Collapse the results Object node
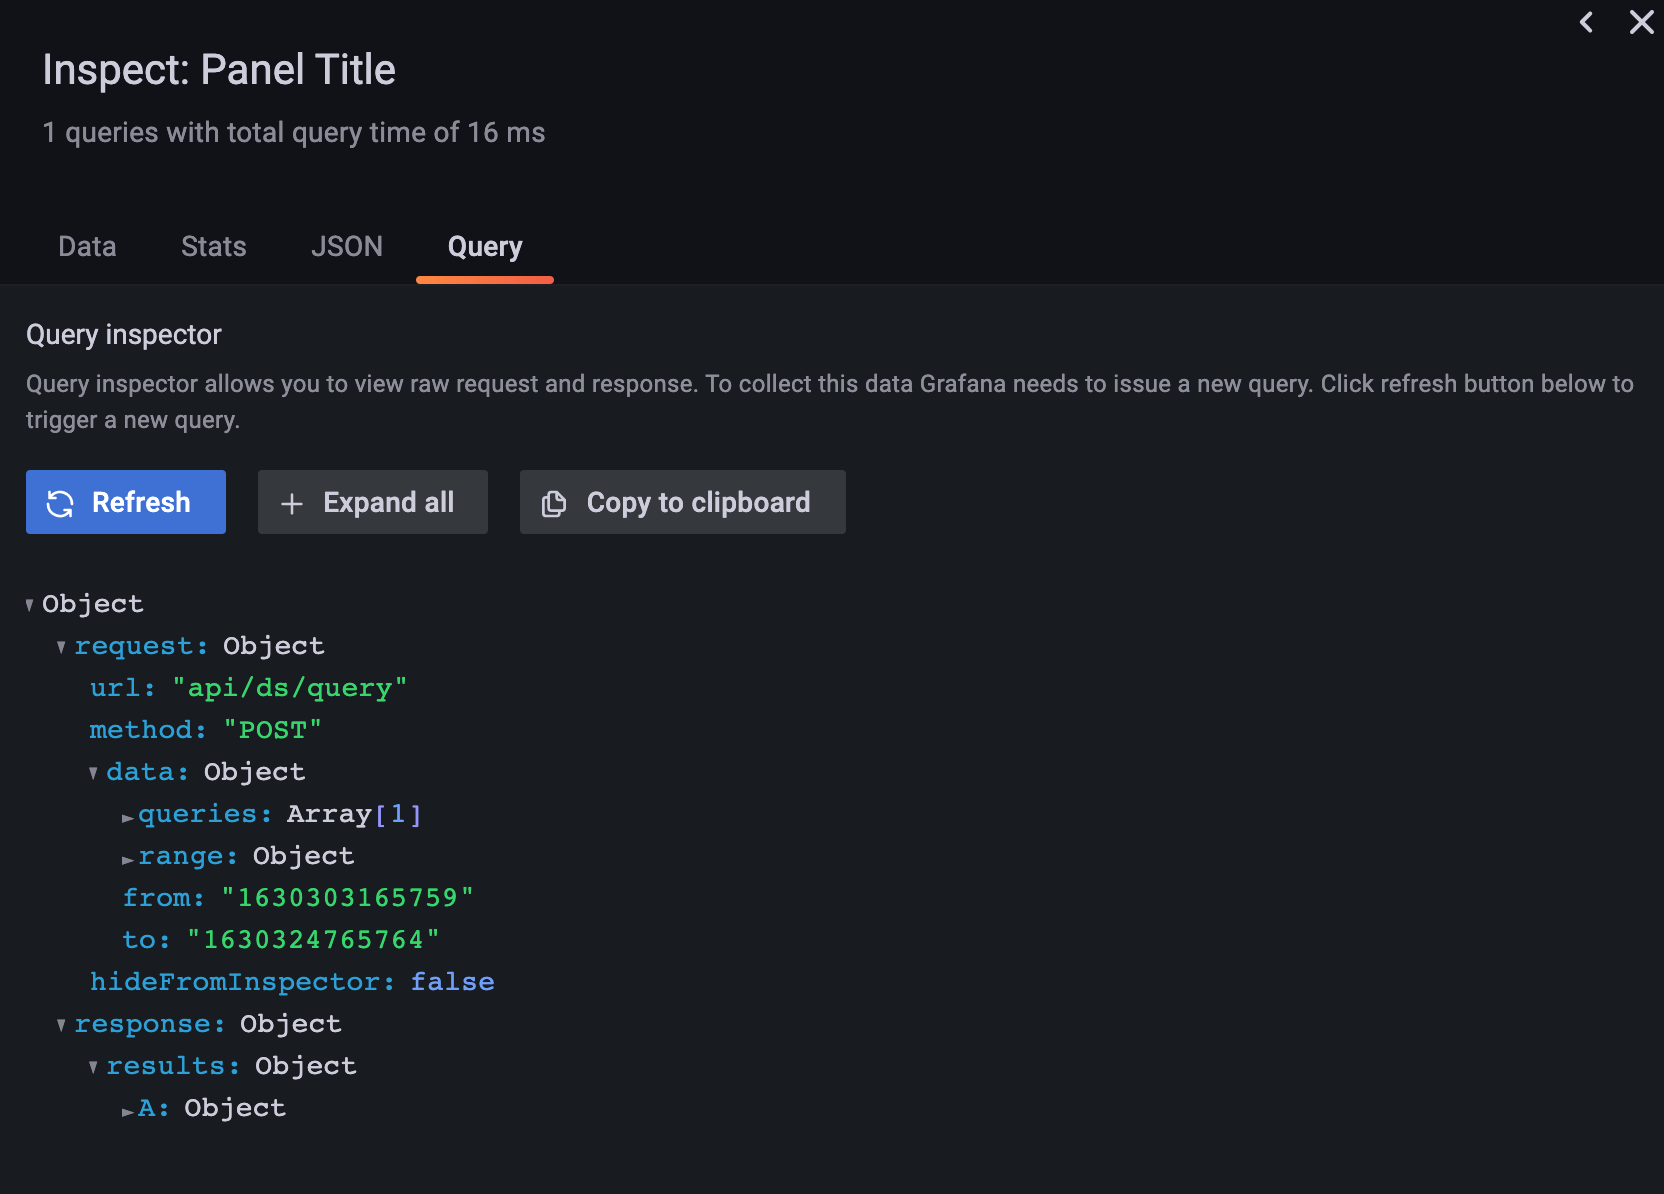Image resolution: width=1664 pixels, height=1194 pixels. tap(94, 1066)
